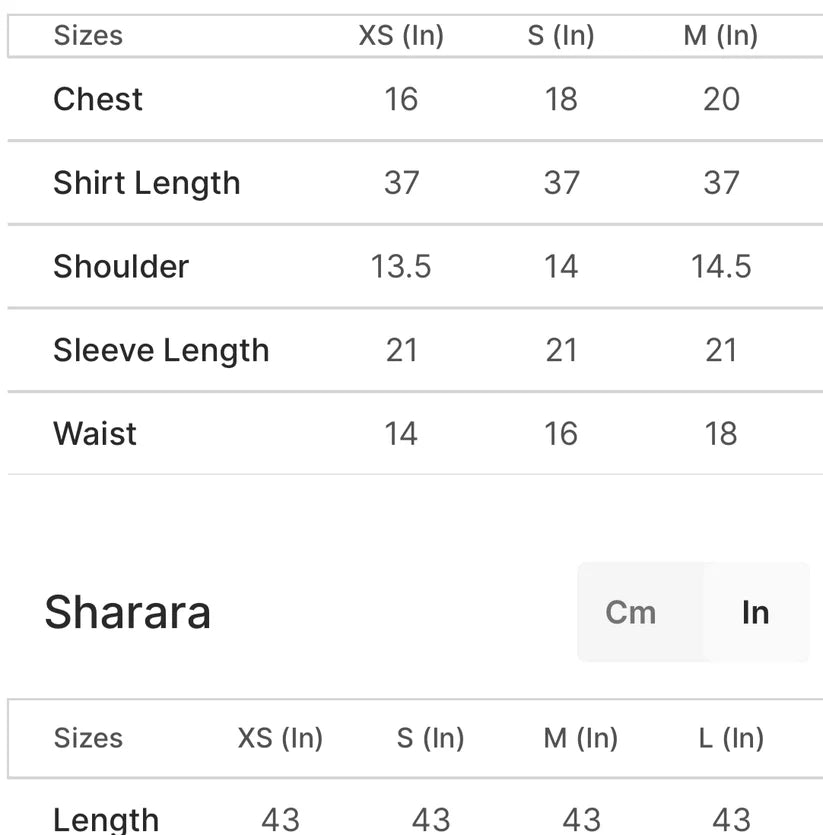The width and height of the screenshot is (823, 835).
Task: Select the Shoulder row label
Action: pyautogui.click(x=121, y=266)
